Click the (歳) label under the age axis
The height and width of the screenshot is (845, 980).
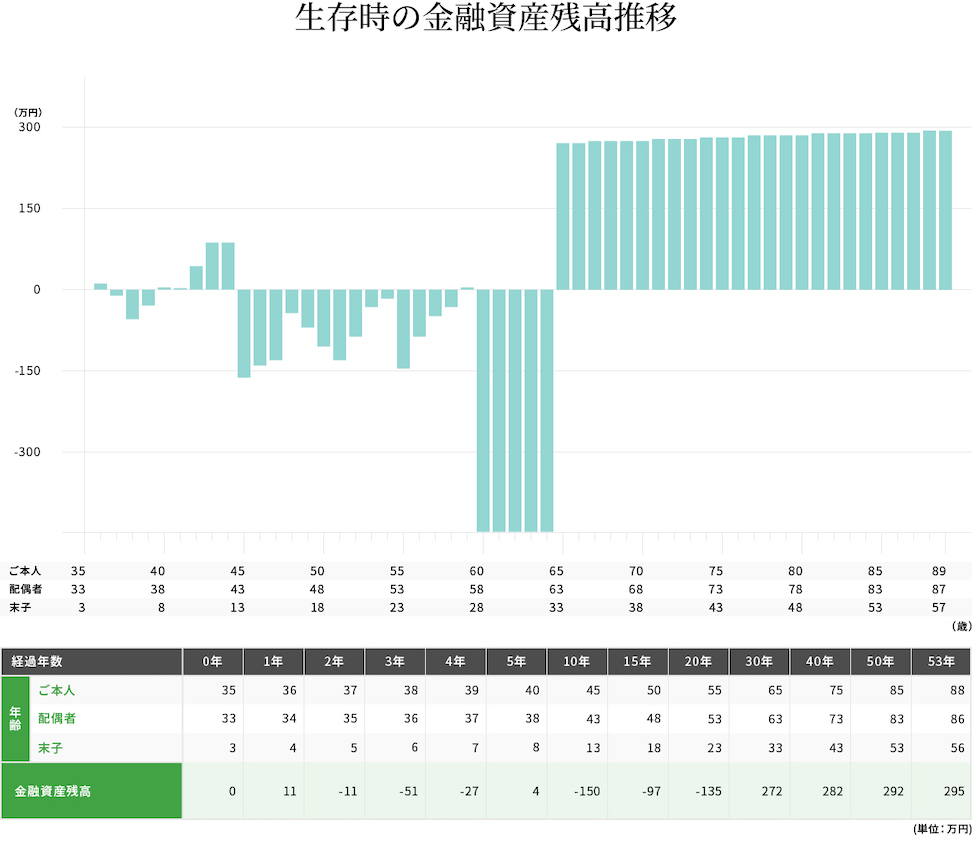pos(961,626)
